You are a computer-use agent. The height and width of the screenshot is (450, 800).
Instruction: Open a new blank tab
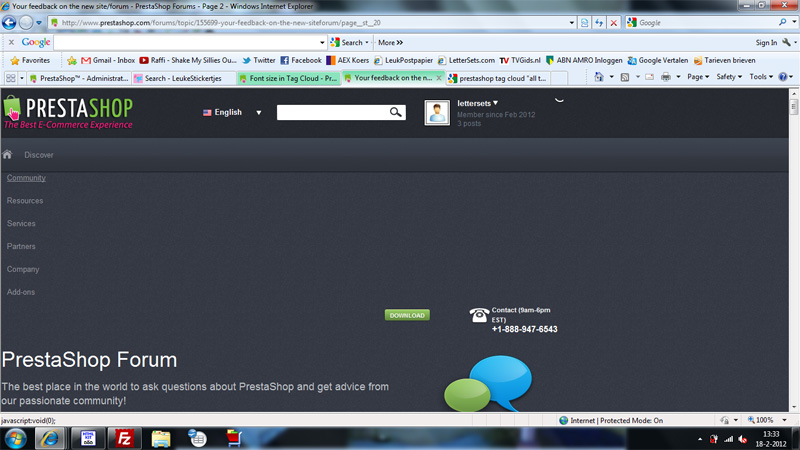coord(559,78)
